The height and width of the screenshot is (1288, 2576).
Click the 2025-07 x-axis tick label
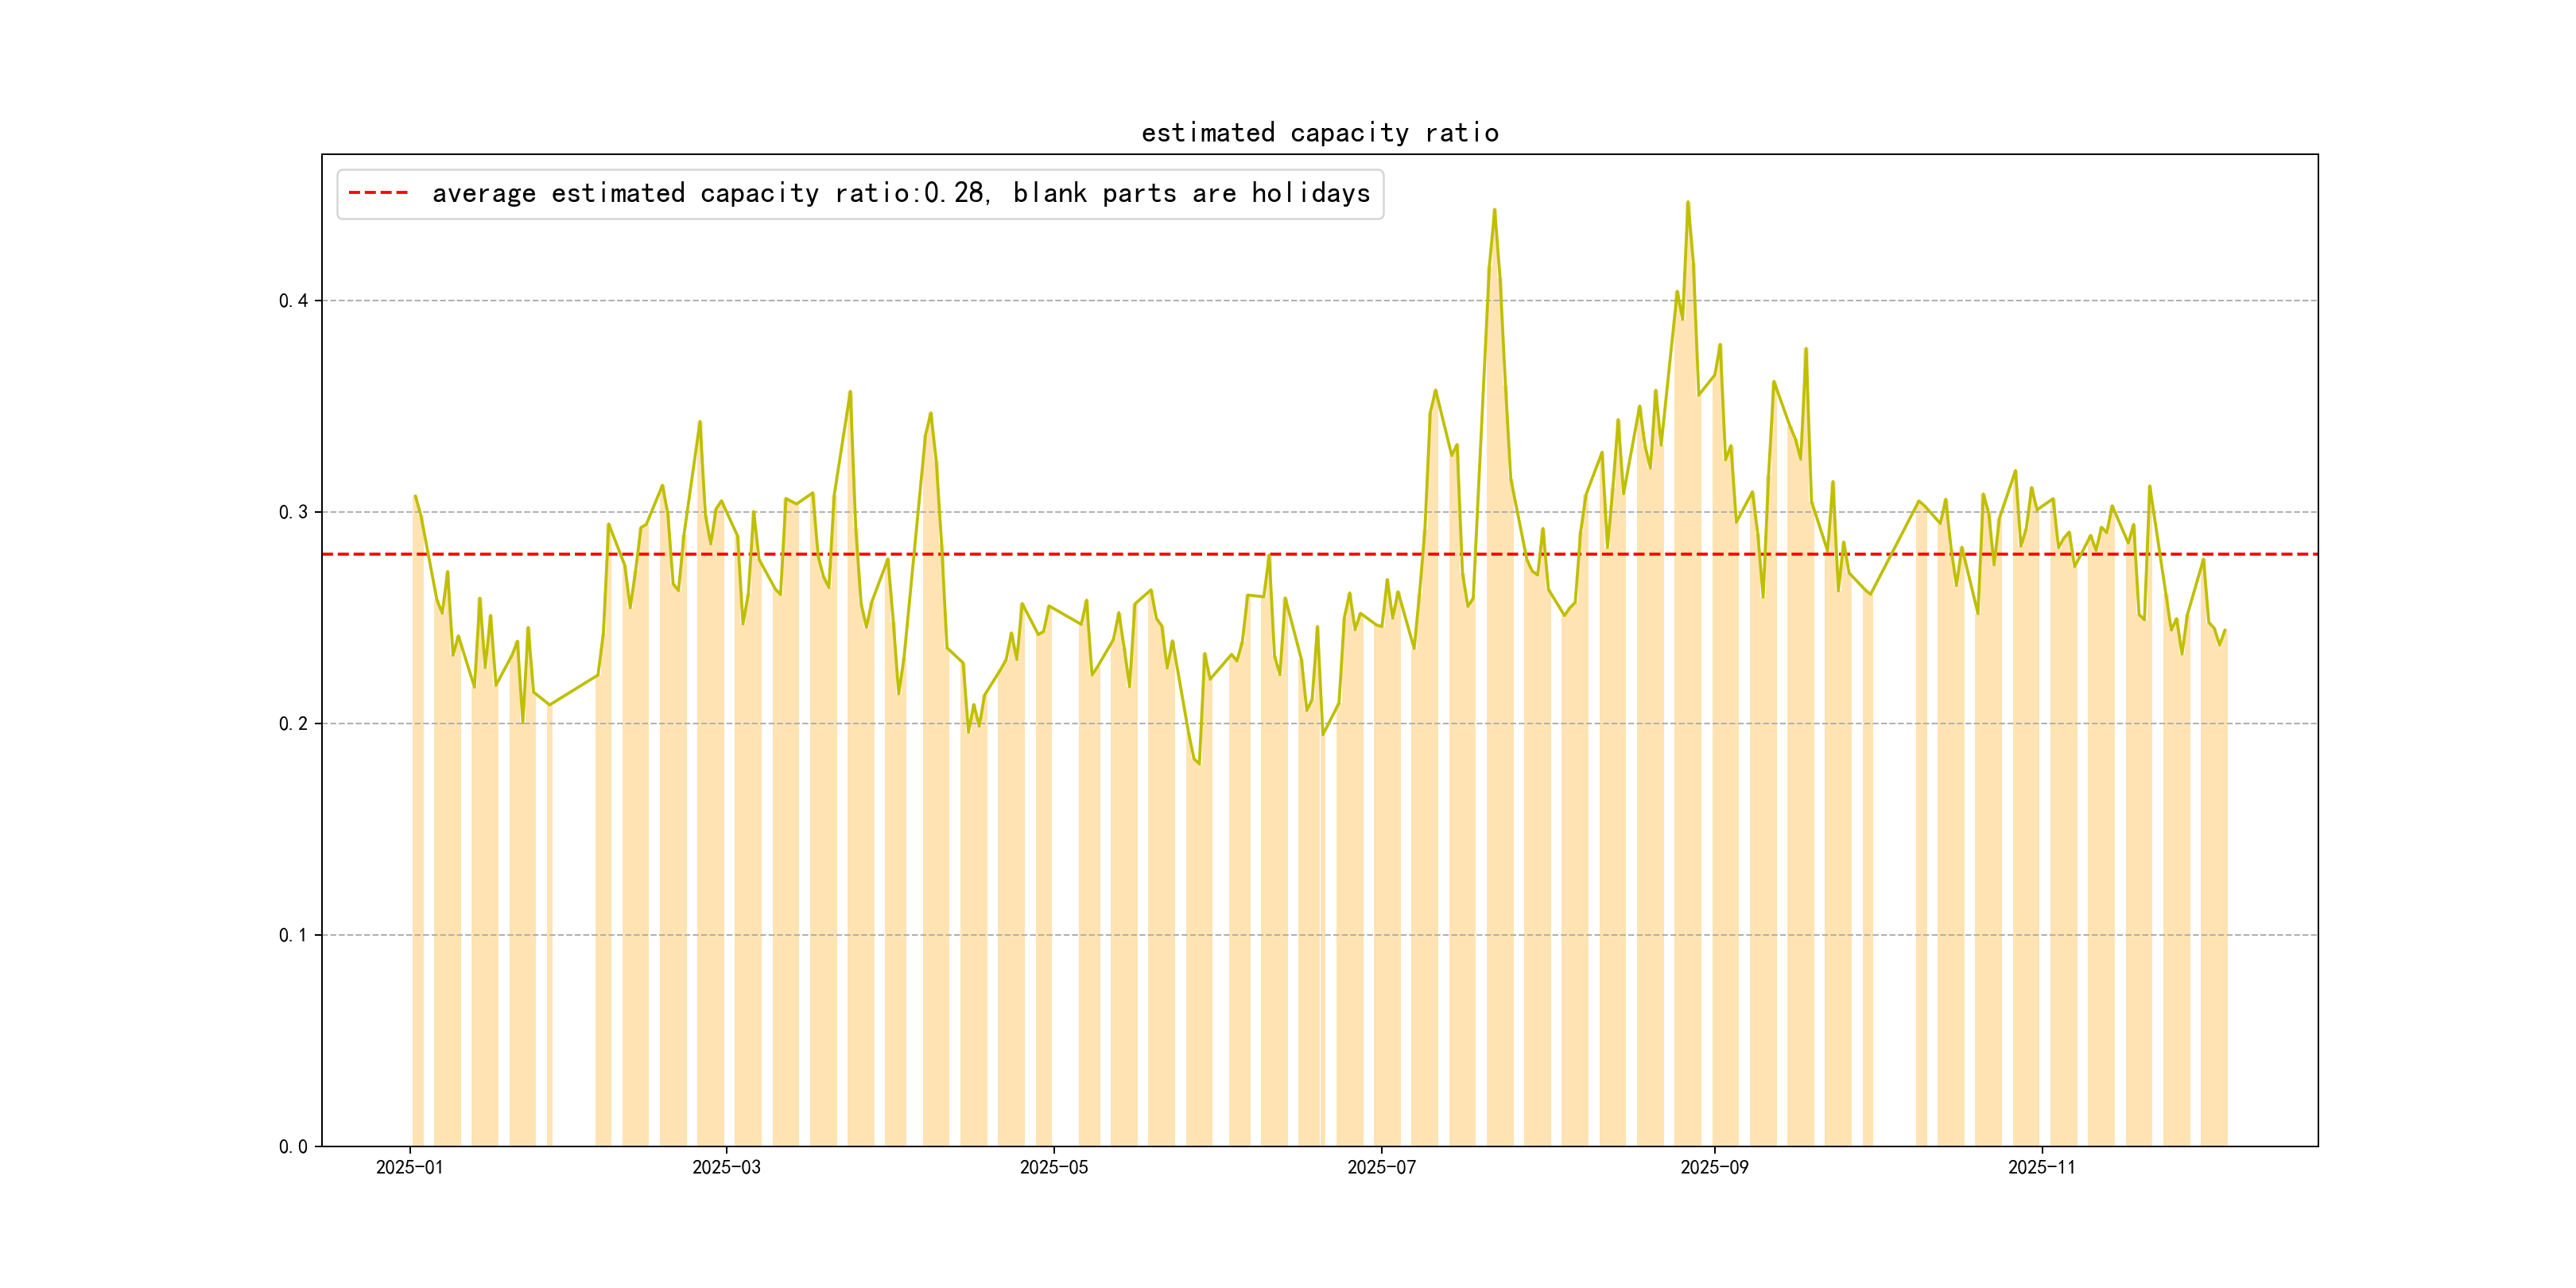point(1381,1167)
